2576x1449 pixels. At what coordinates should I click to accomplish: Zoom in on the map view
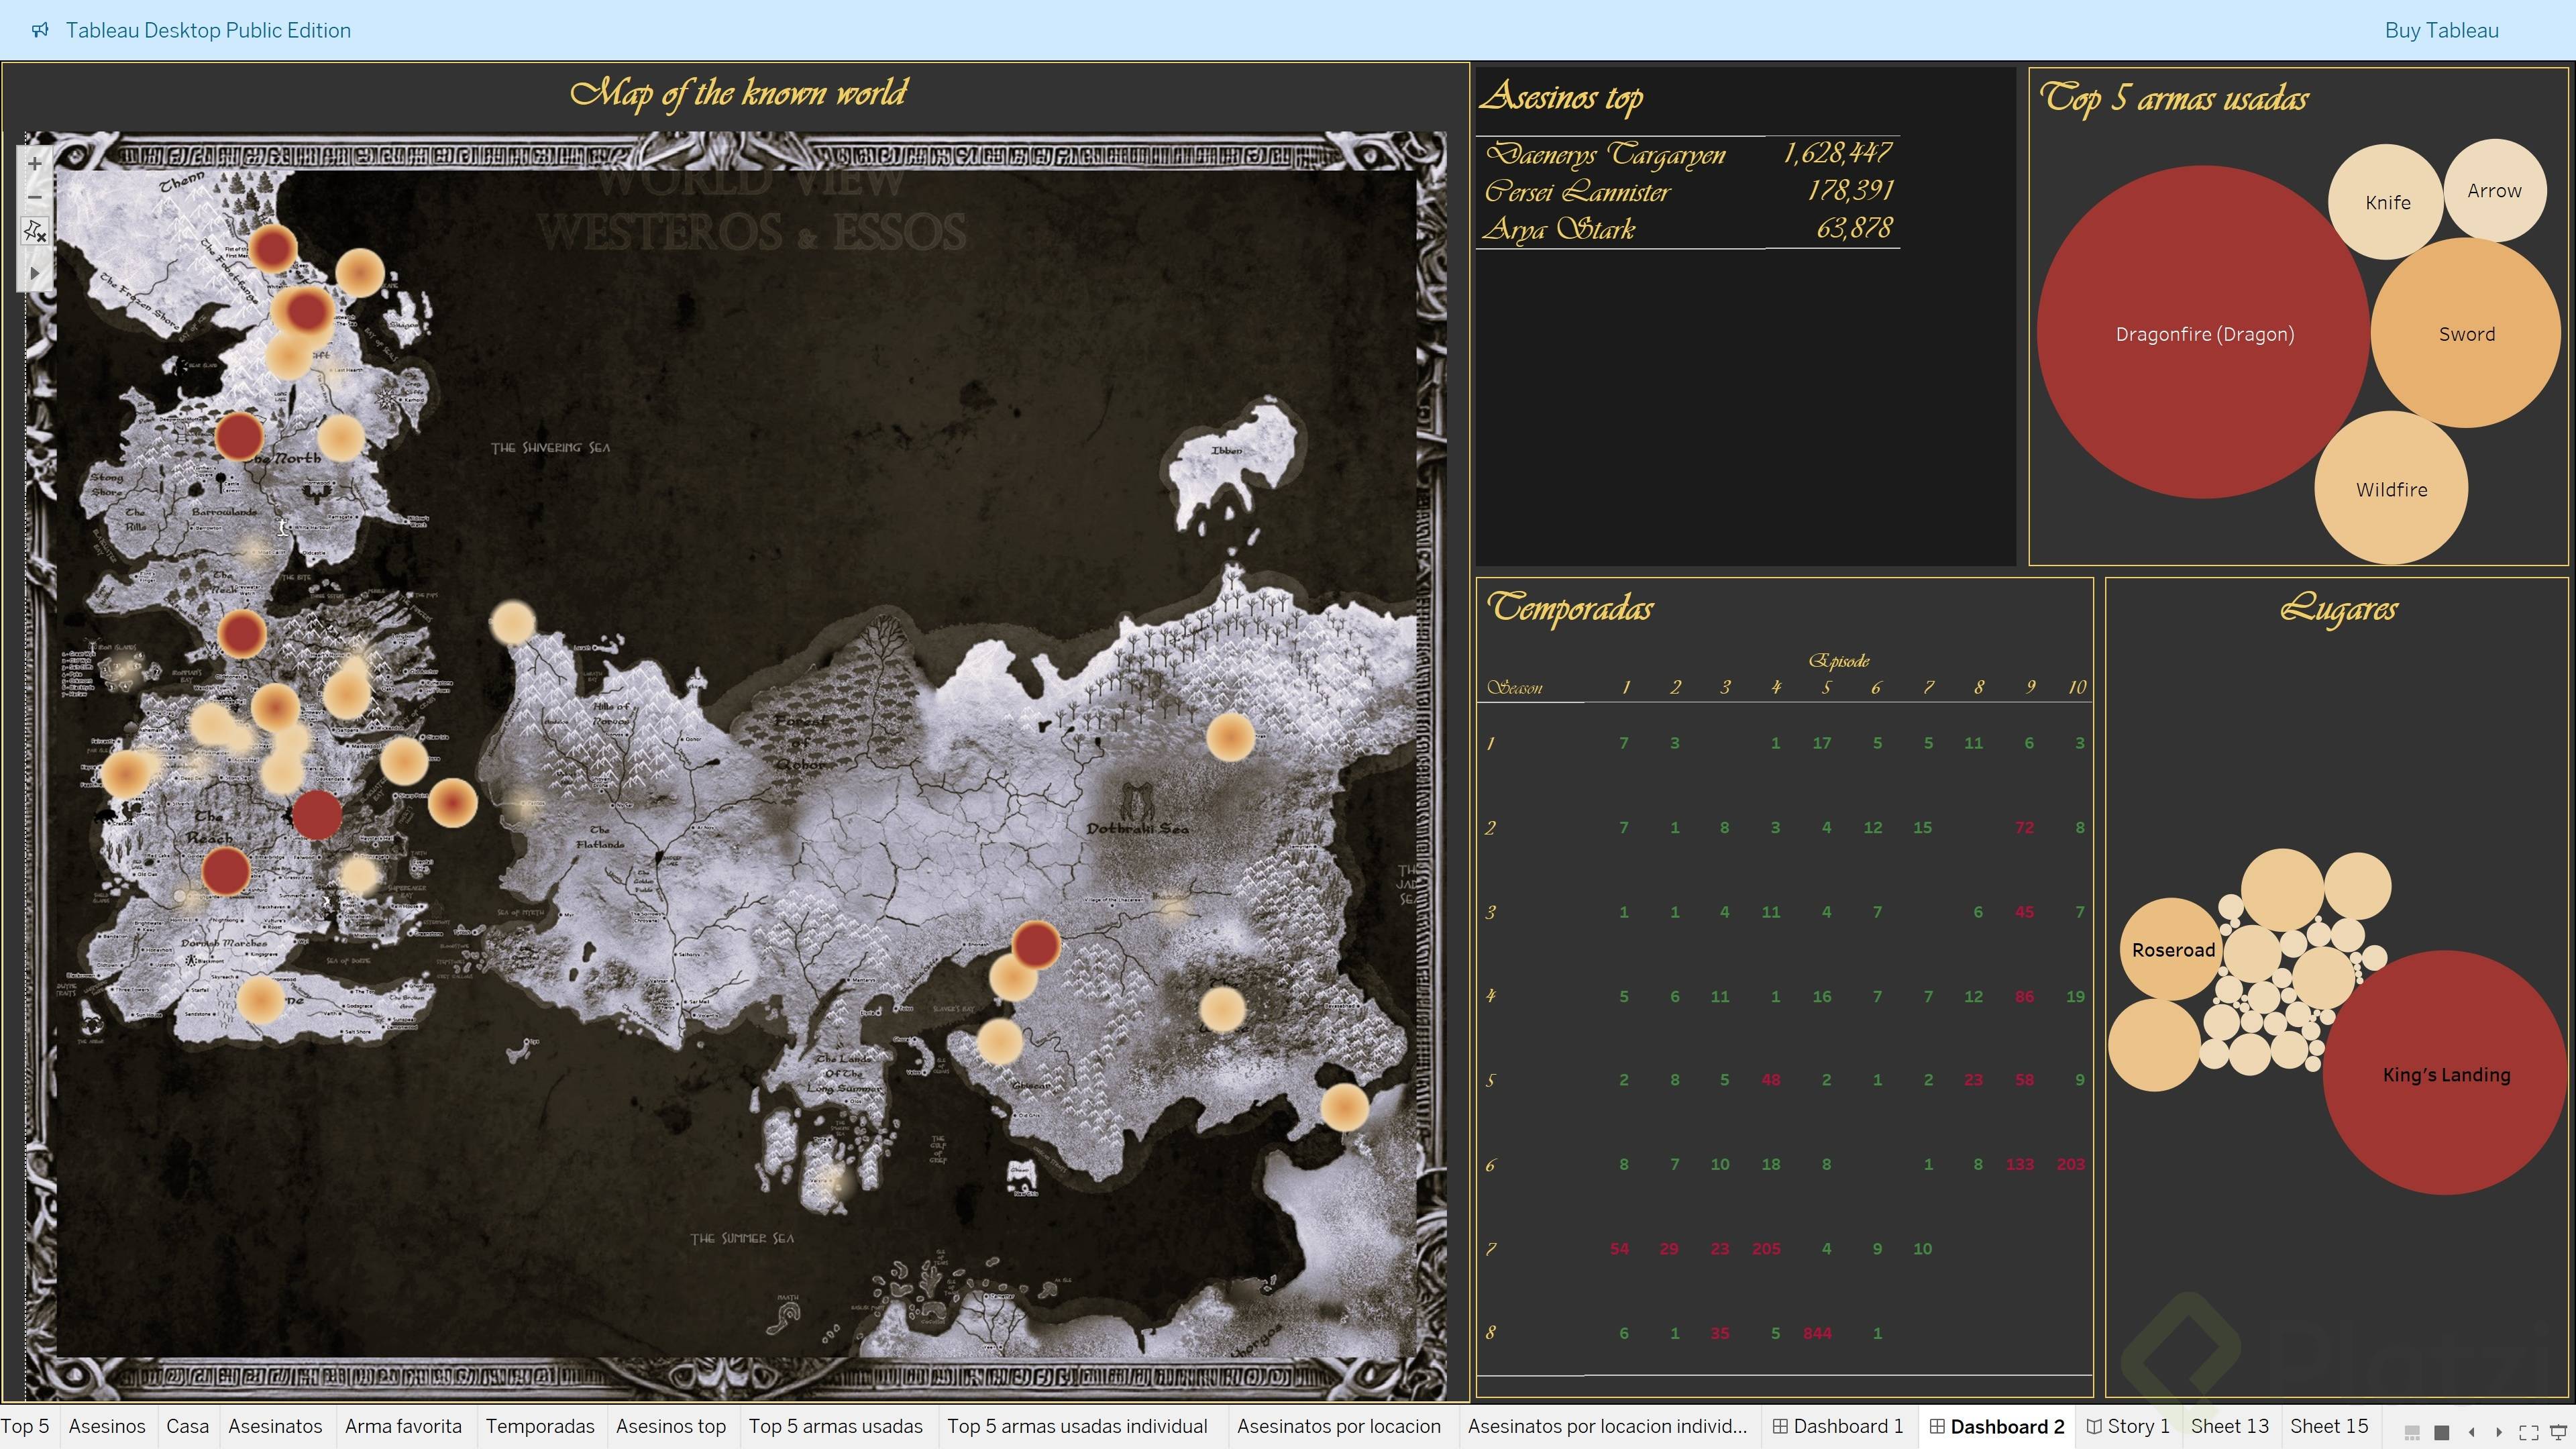pos(35,163)
